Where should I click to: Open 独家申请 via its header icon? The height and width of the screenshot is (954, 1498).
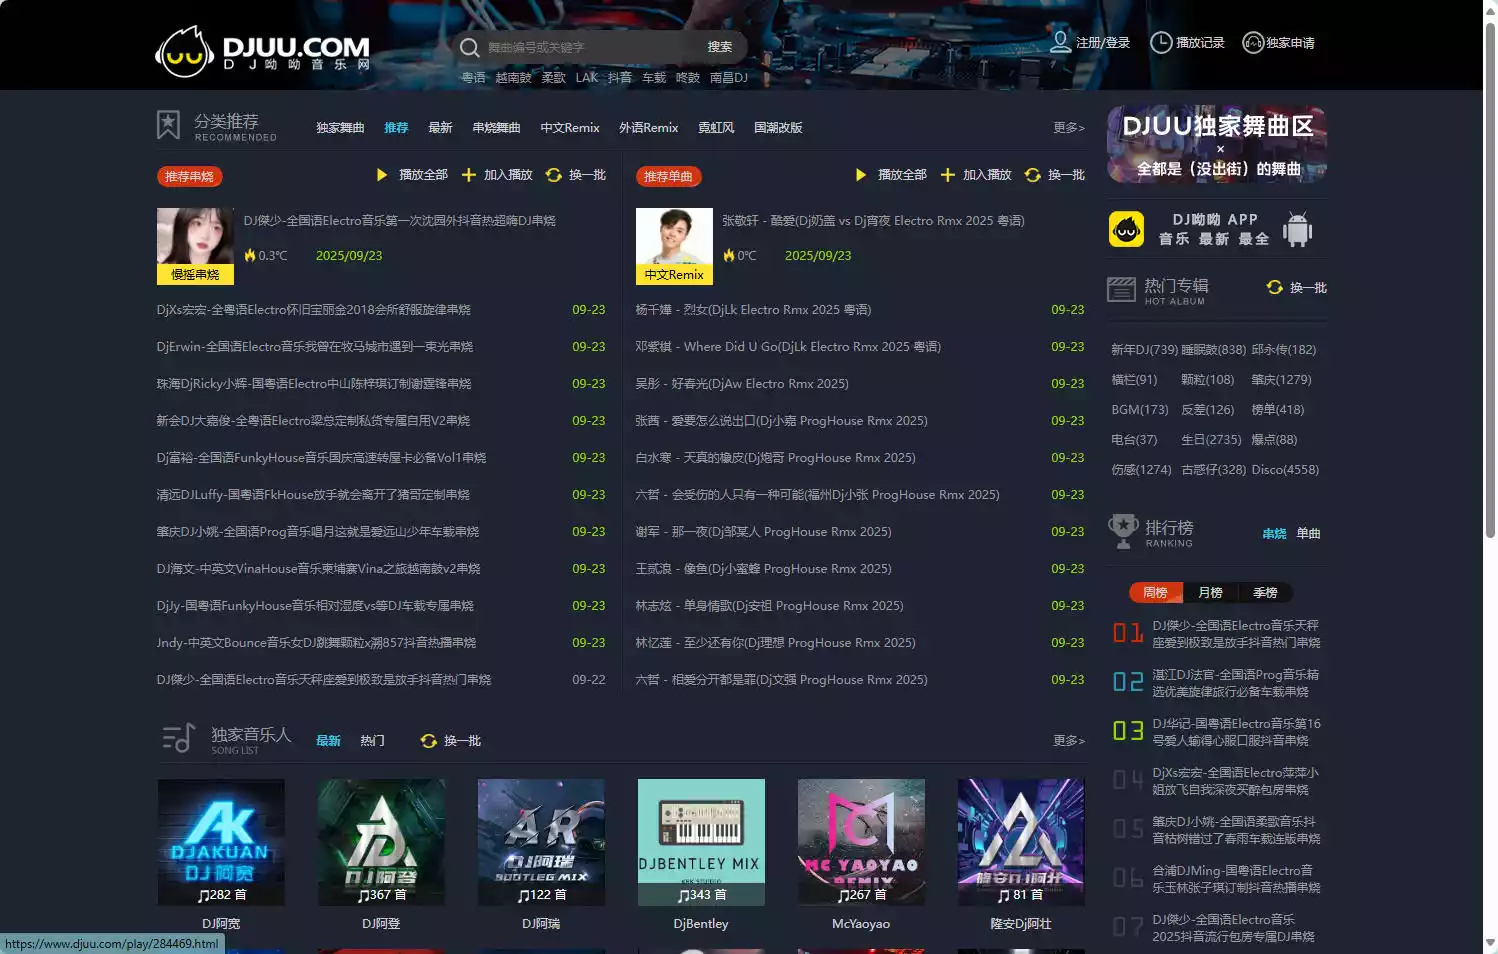coord(1253,42)
